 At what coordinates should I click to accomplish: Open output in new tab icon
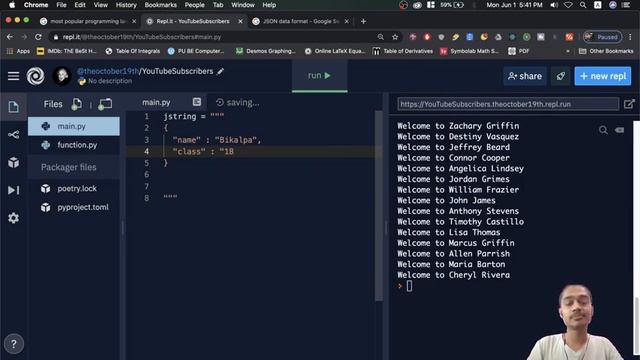coord(629,104)
